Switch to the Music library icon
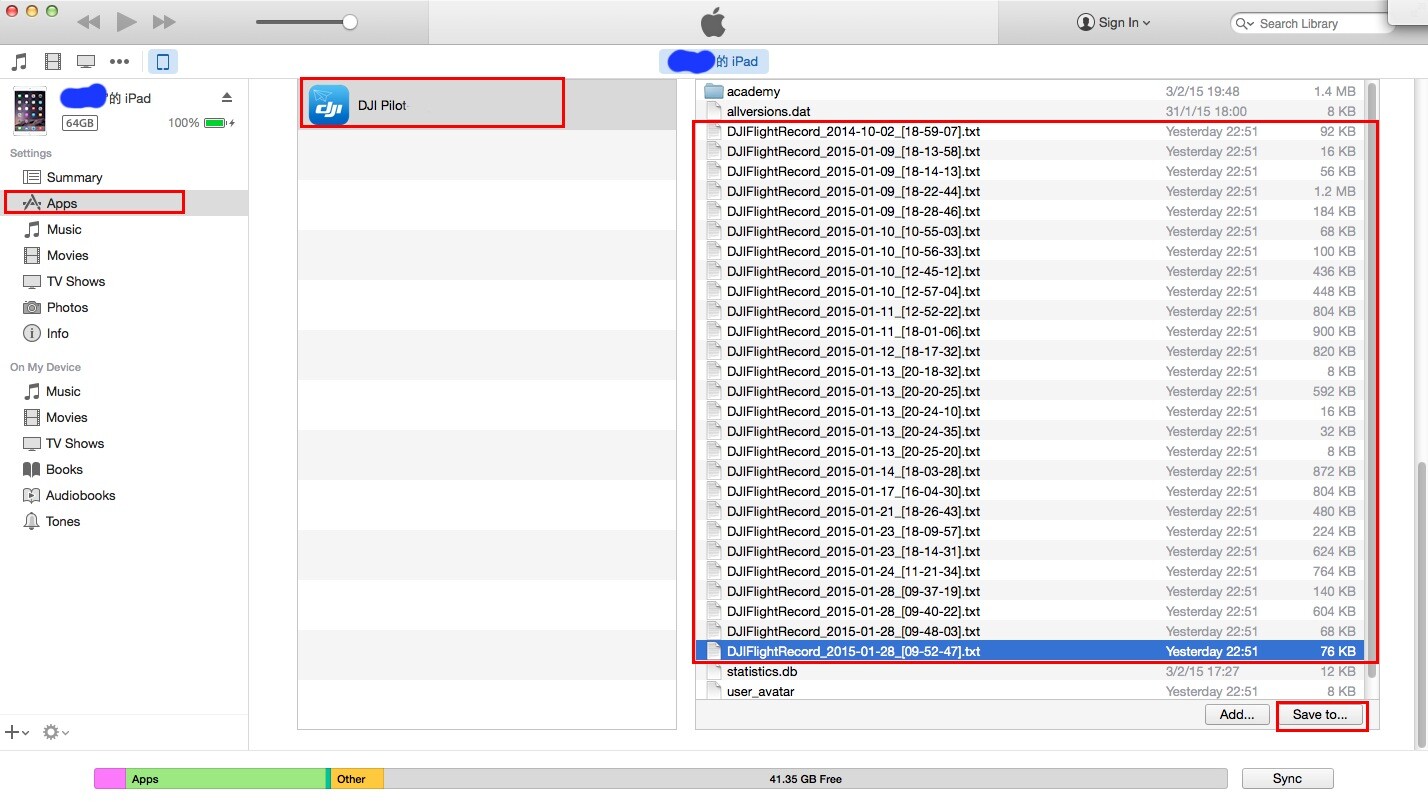Viewport: 1428px width, 802px height. point(19,62)
